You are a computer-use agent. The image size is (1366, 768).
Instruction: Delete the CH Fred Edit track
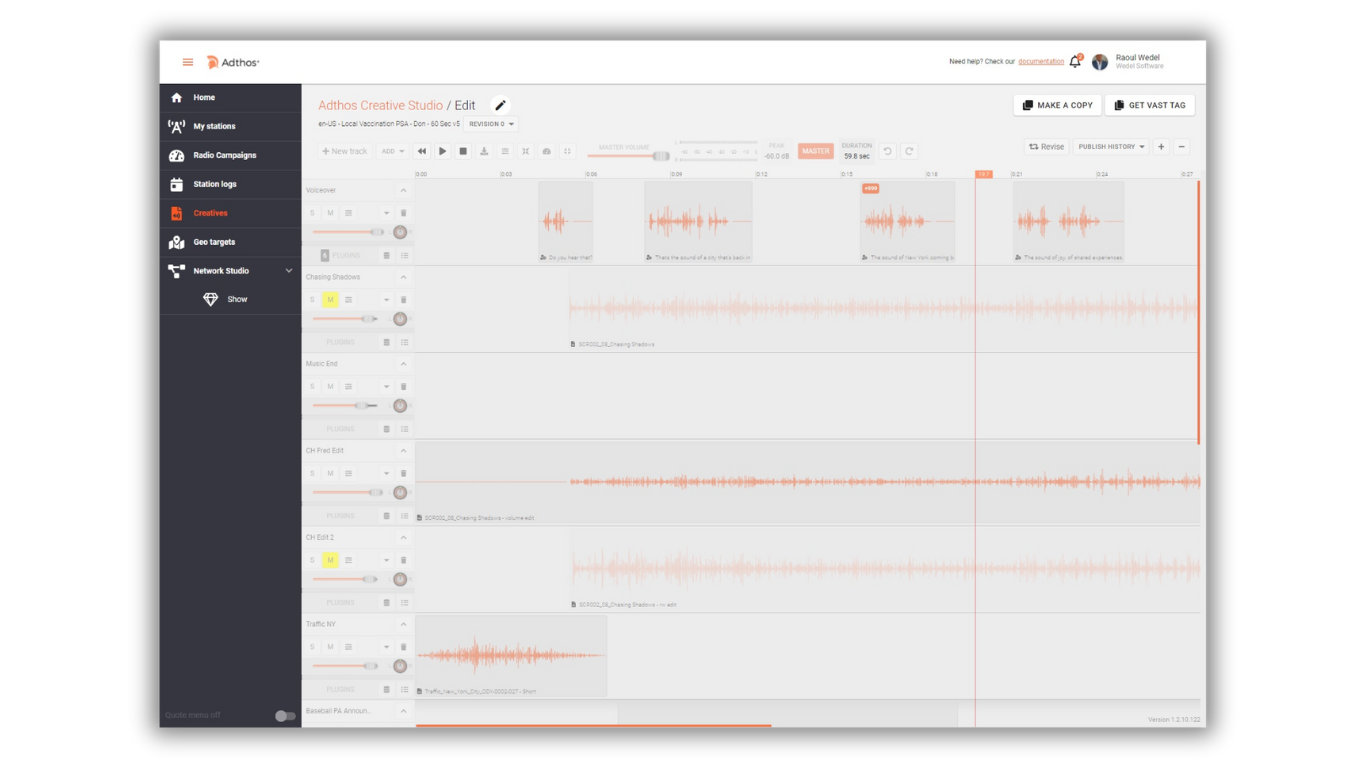tap(404, 473)
